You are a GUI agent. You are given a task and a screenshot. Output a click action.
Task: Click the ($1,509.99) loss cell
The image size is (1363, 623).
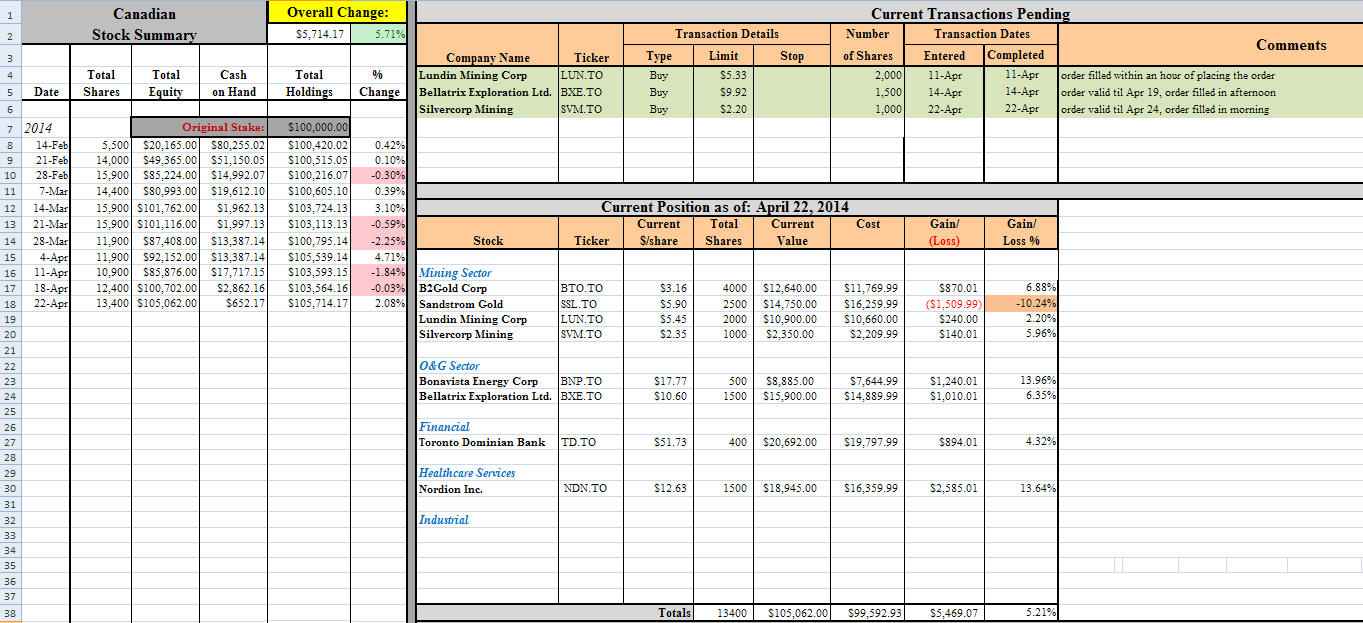(x=945, y=304)
